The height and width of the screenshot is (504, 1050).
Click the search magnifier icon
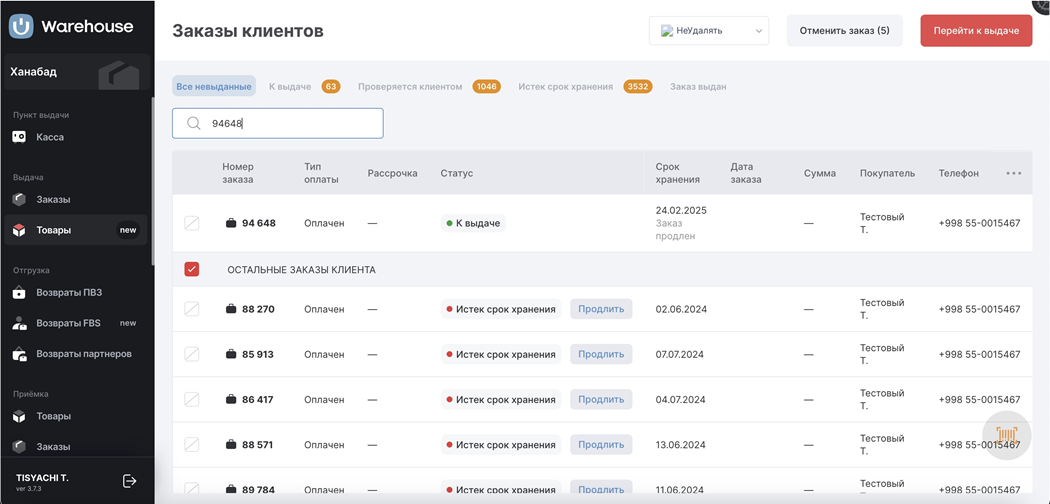pyautogui.click(x=194, y=124)
